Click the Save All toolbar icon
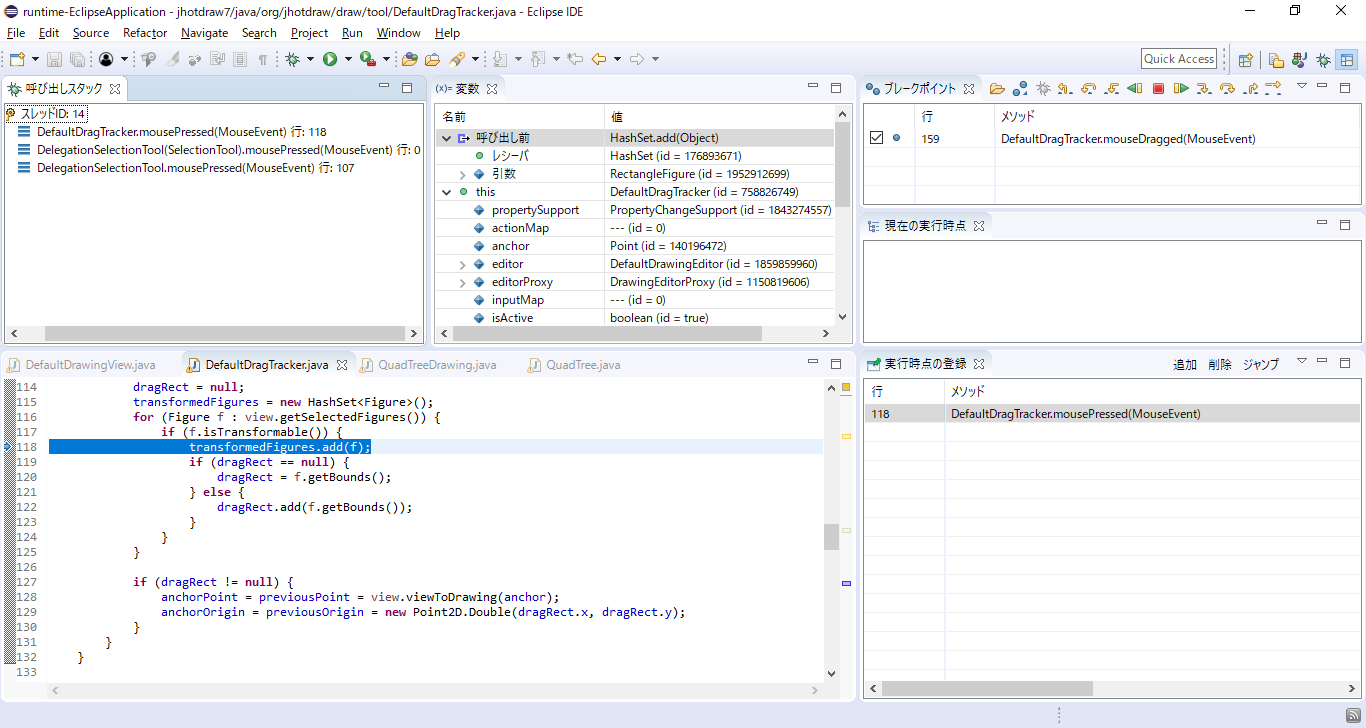Screen dimensions: 1366x728 coord(77,59)
